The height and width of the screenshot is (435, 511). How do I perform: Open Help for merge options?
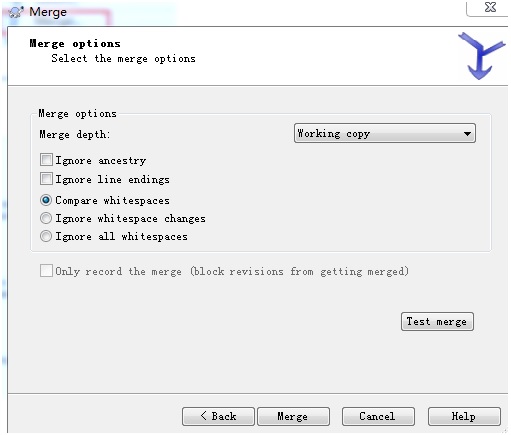[x=464, y=416]
